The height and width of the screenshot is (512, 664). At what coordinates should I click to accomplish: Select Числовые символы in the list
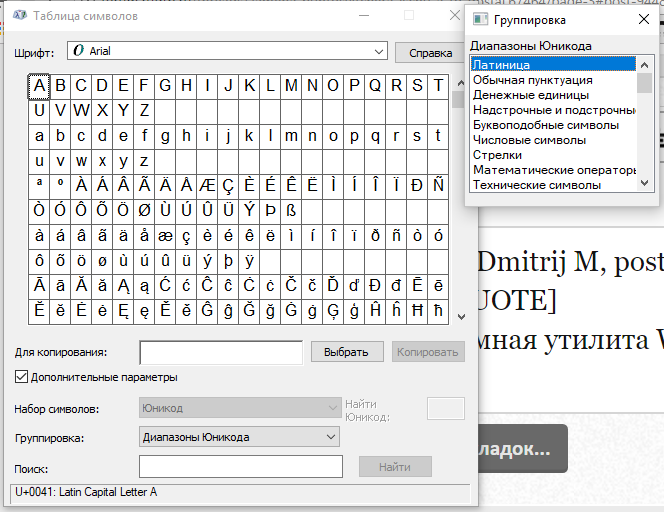click(553, 140)
